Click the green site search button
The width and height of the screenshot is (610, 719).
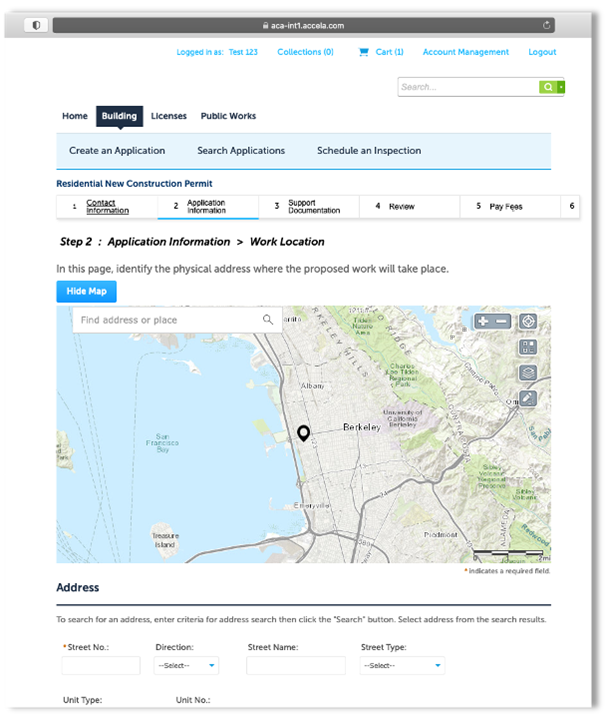(547, 87)
